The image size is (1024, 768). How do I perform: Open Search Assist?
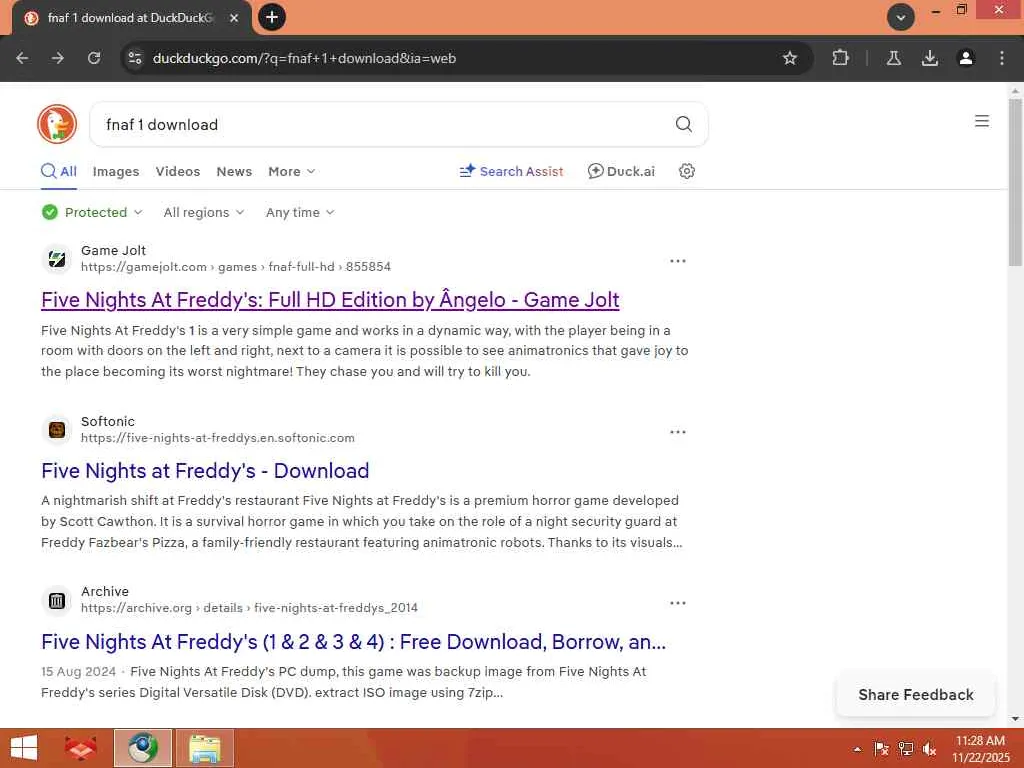511,171
